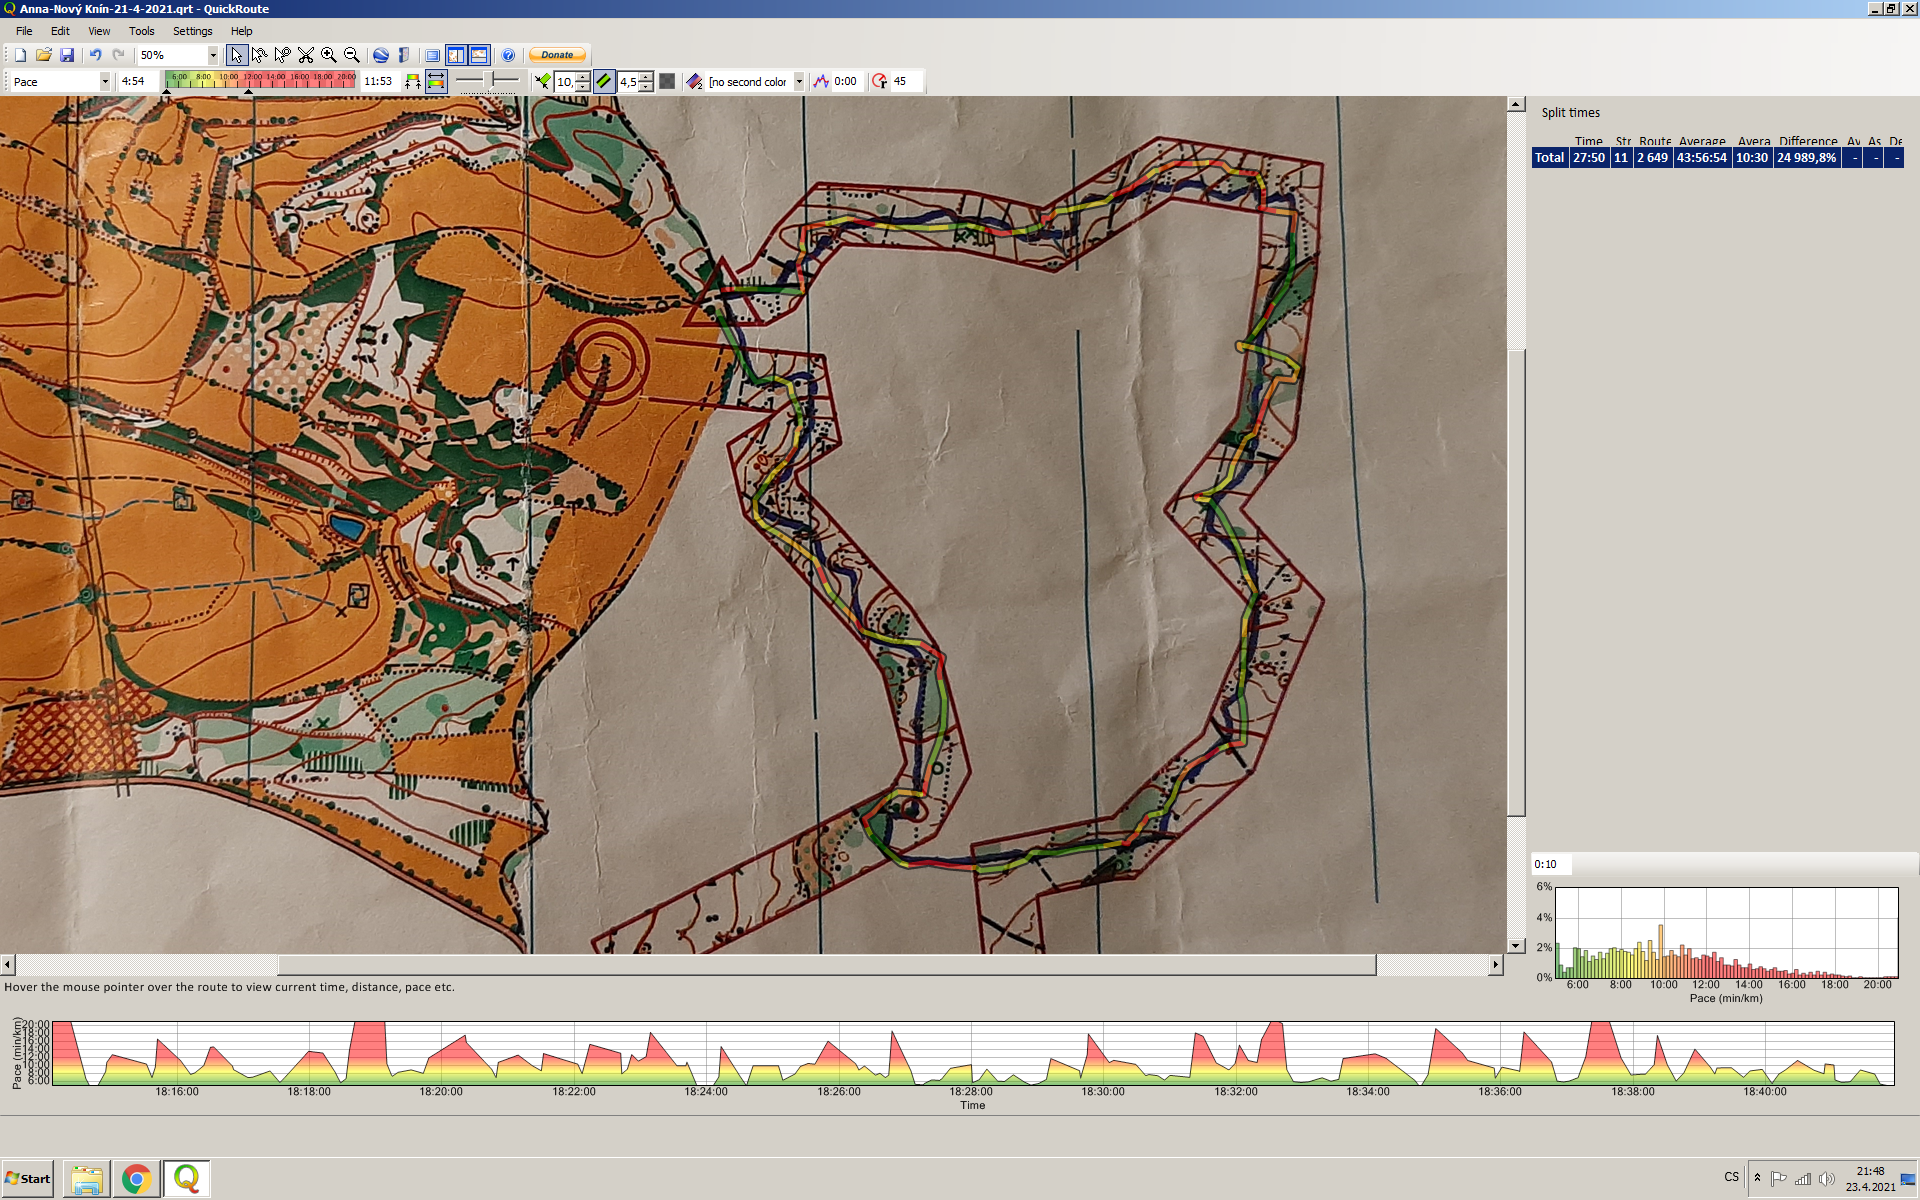Screen dimensions: 1920x1200
Task: Click the route transparency slider
Action: coord(488,80)
